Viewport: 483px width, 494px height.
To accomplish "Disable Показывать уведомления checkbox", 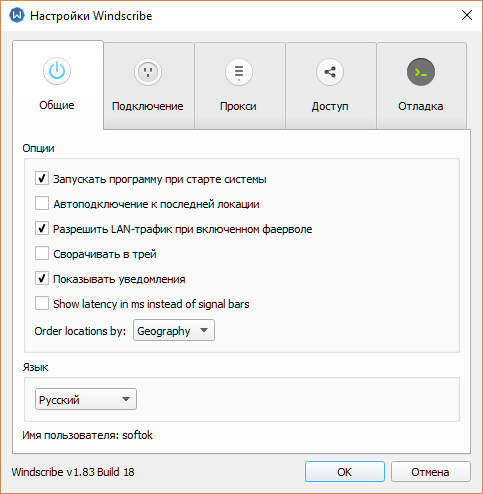I will [x=42, y=278].
